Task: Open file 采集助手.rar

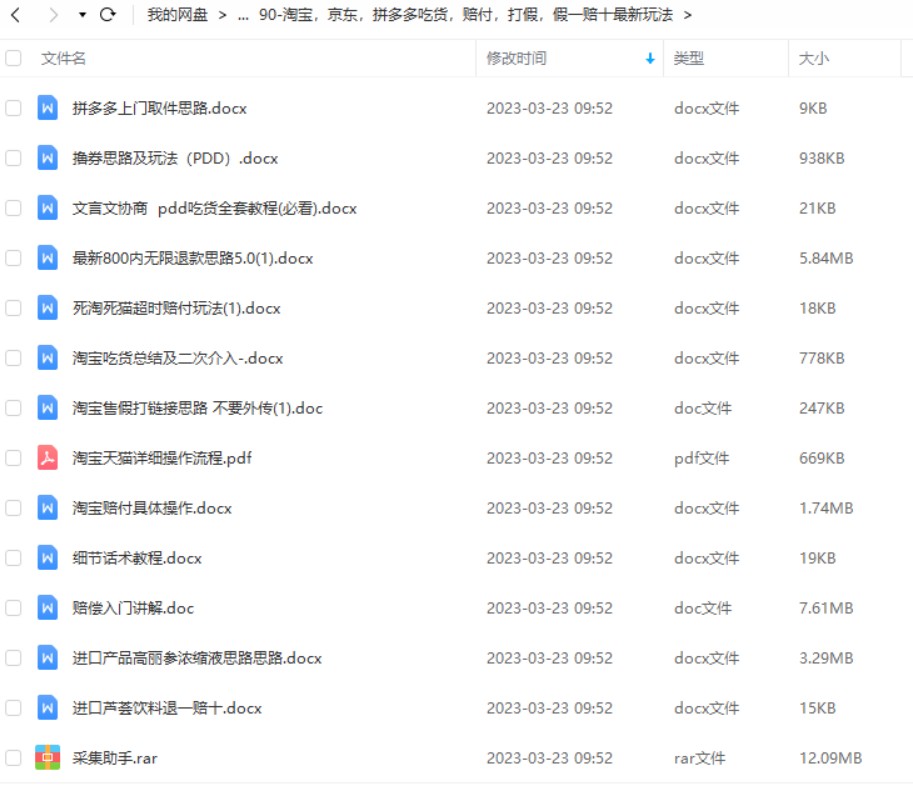Action: pyautogui.click(x=115, y=758)
